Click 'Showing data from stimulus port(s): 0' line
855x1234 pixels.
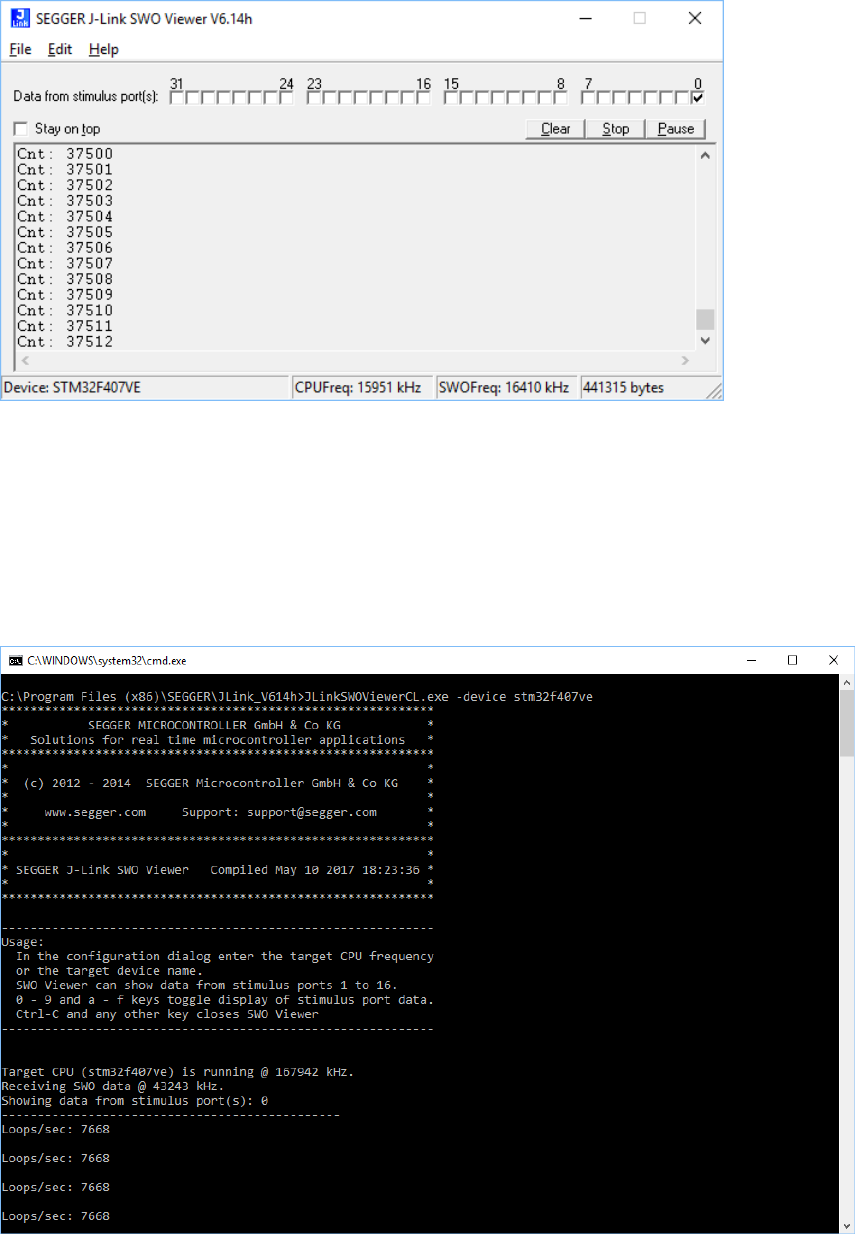[x=135, y=1100]
